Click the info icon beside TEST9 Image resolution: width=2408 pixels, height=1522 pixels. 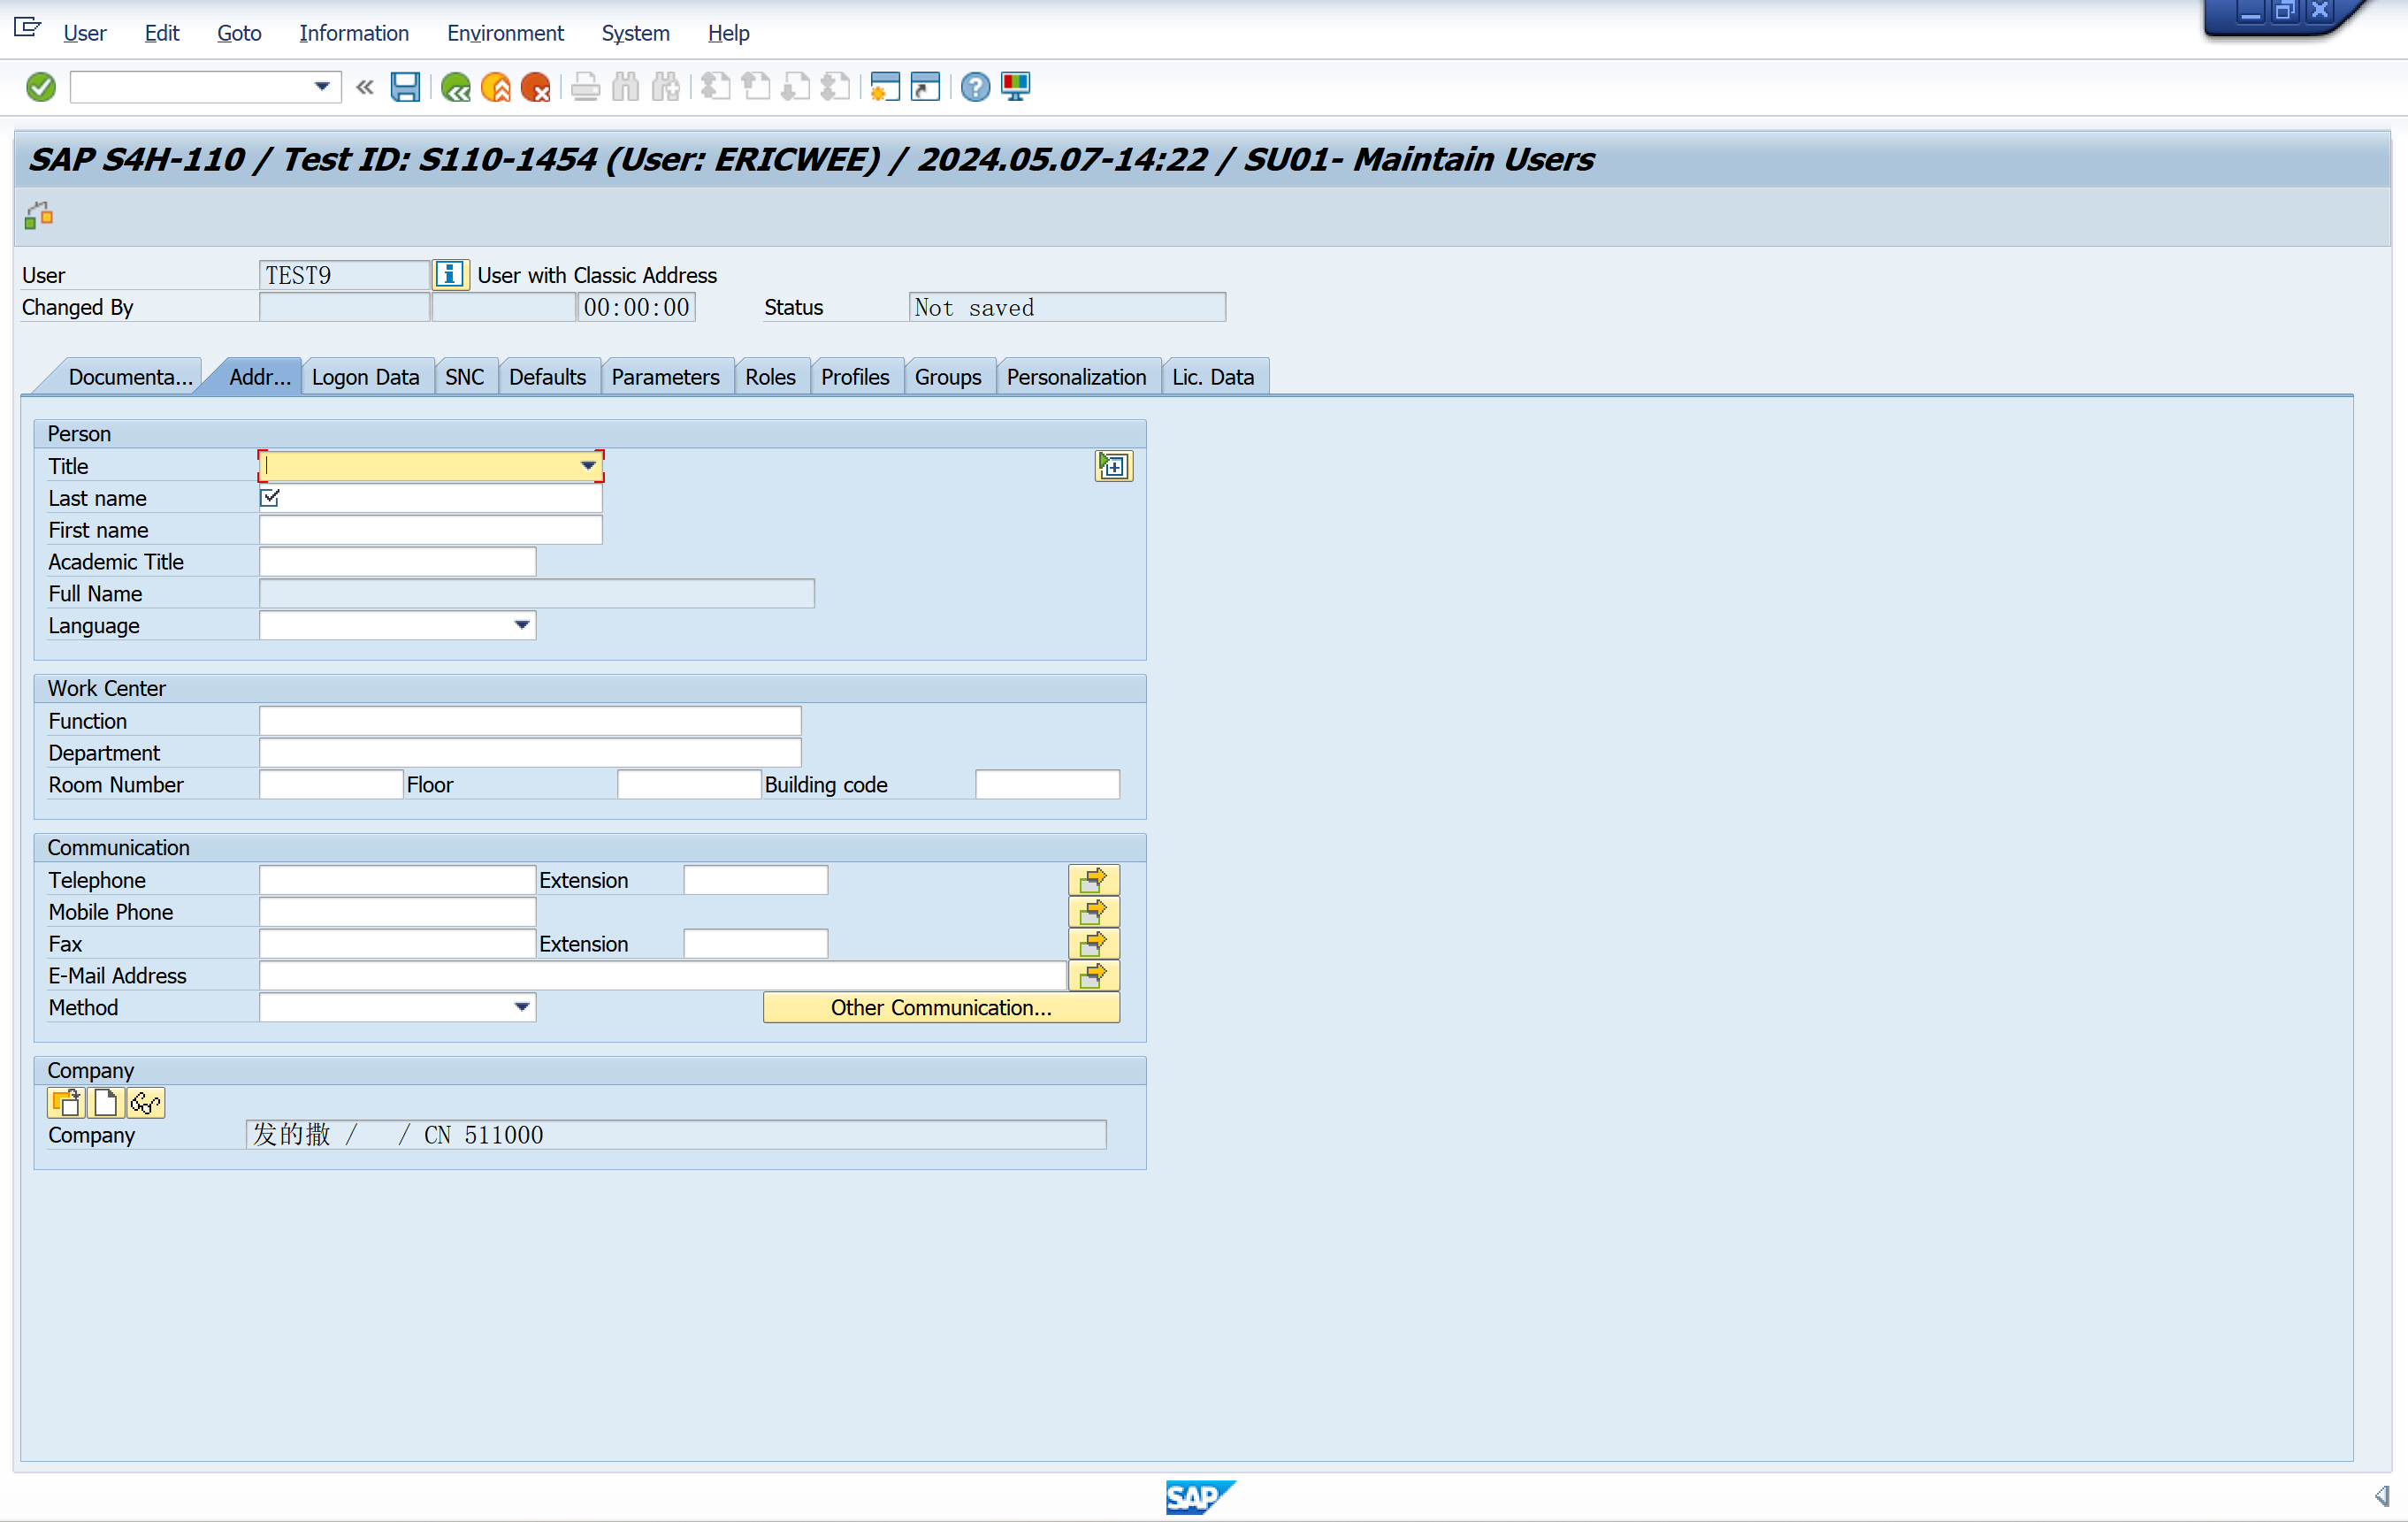[x=450, y=274]
